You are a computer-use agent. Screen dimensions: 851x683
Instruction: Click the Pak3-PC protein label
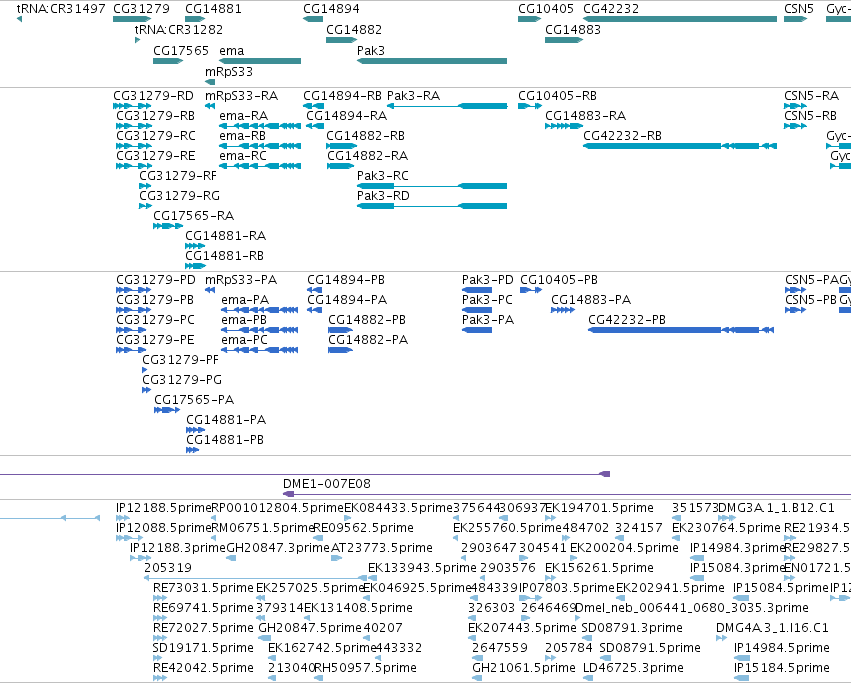click(x=487, y=300)
